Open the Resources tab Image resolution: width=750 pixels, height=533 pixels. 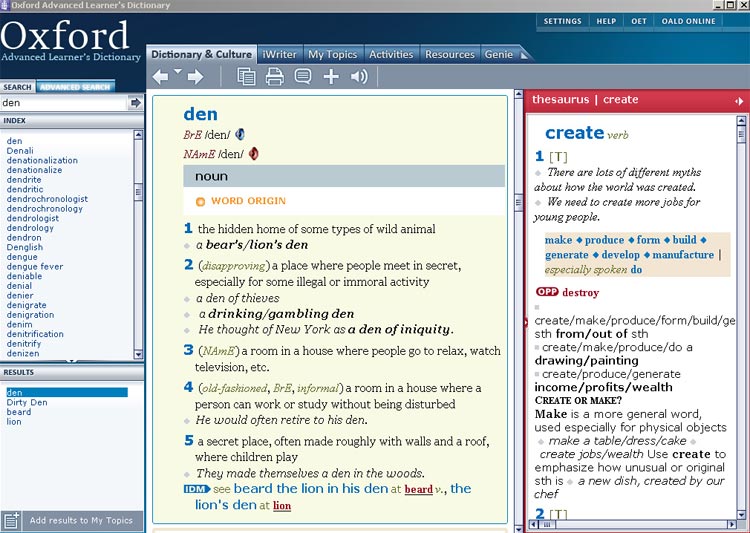coord(450,55)
